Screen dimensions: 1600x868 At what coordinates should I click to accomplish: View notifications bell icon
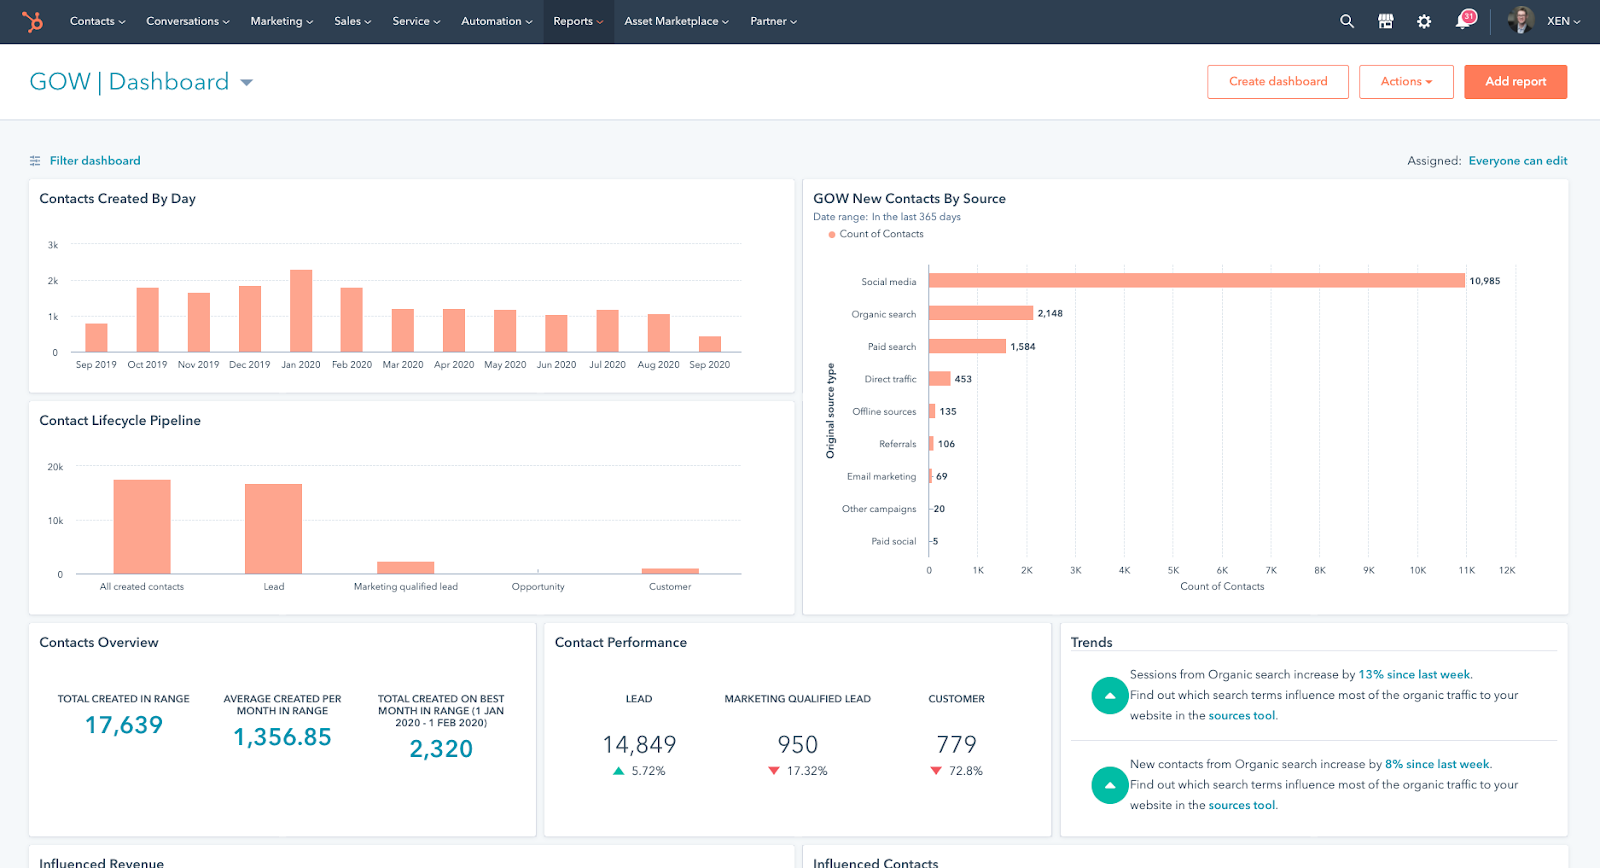[x=1463, y=21]
